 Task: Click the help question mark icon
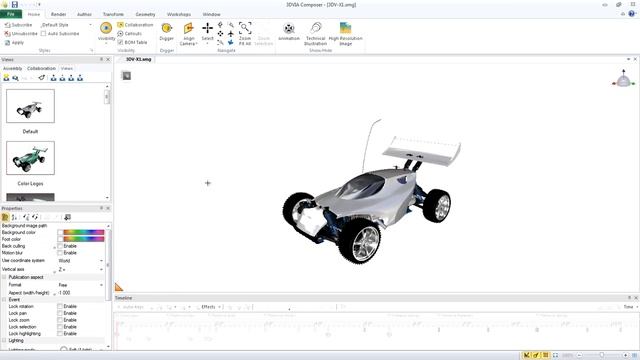(x=632, y=14)
